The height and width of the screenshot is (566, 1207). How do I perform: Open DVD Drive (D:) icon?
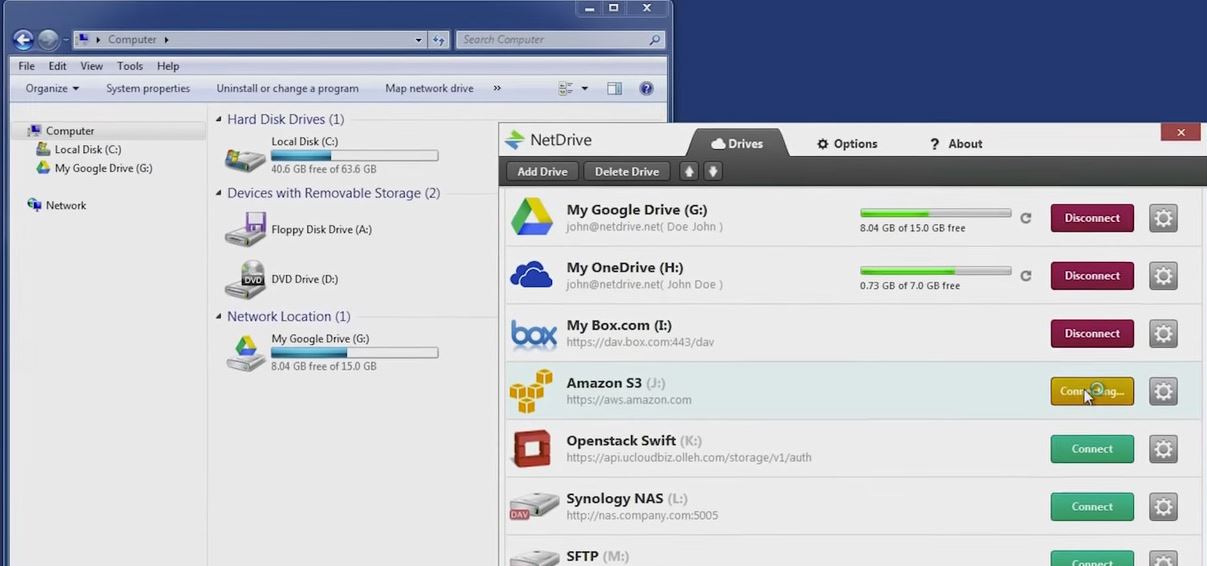(x=245, y=279)
